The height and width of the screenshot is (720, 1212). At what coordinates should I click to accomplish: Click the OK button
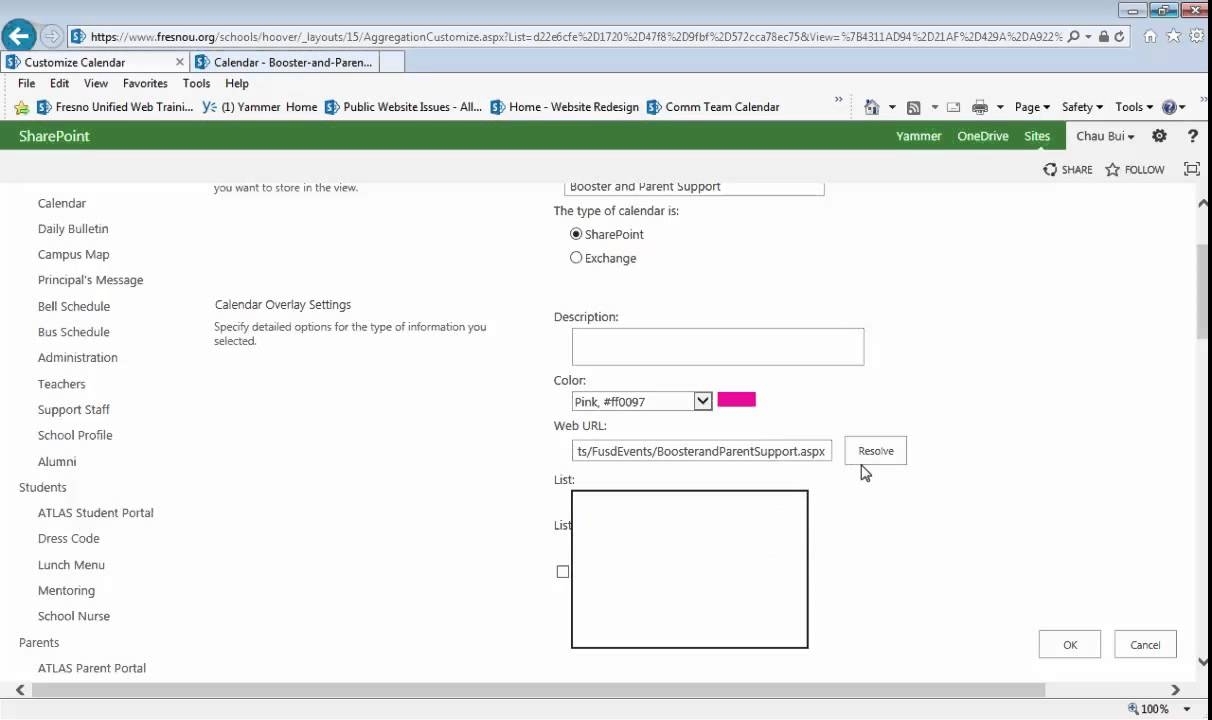point(1070,645)
